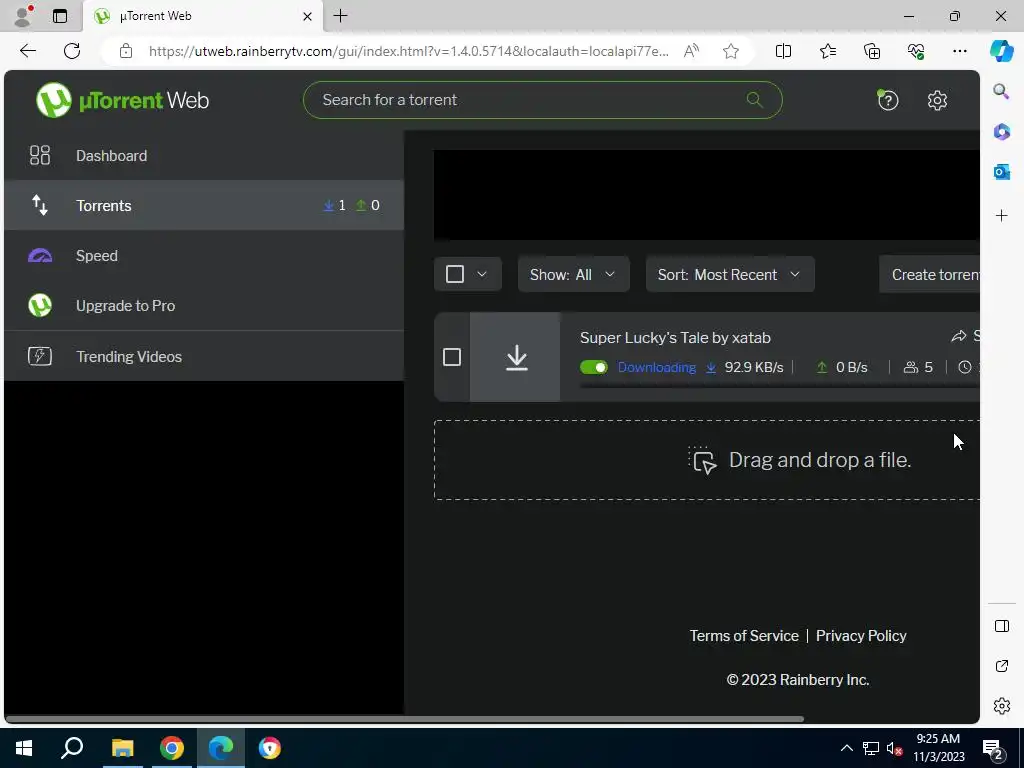
Task: Open the Copilot icon in Edge
Action: click(1001, 51)
